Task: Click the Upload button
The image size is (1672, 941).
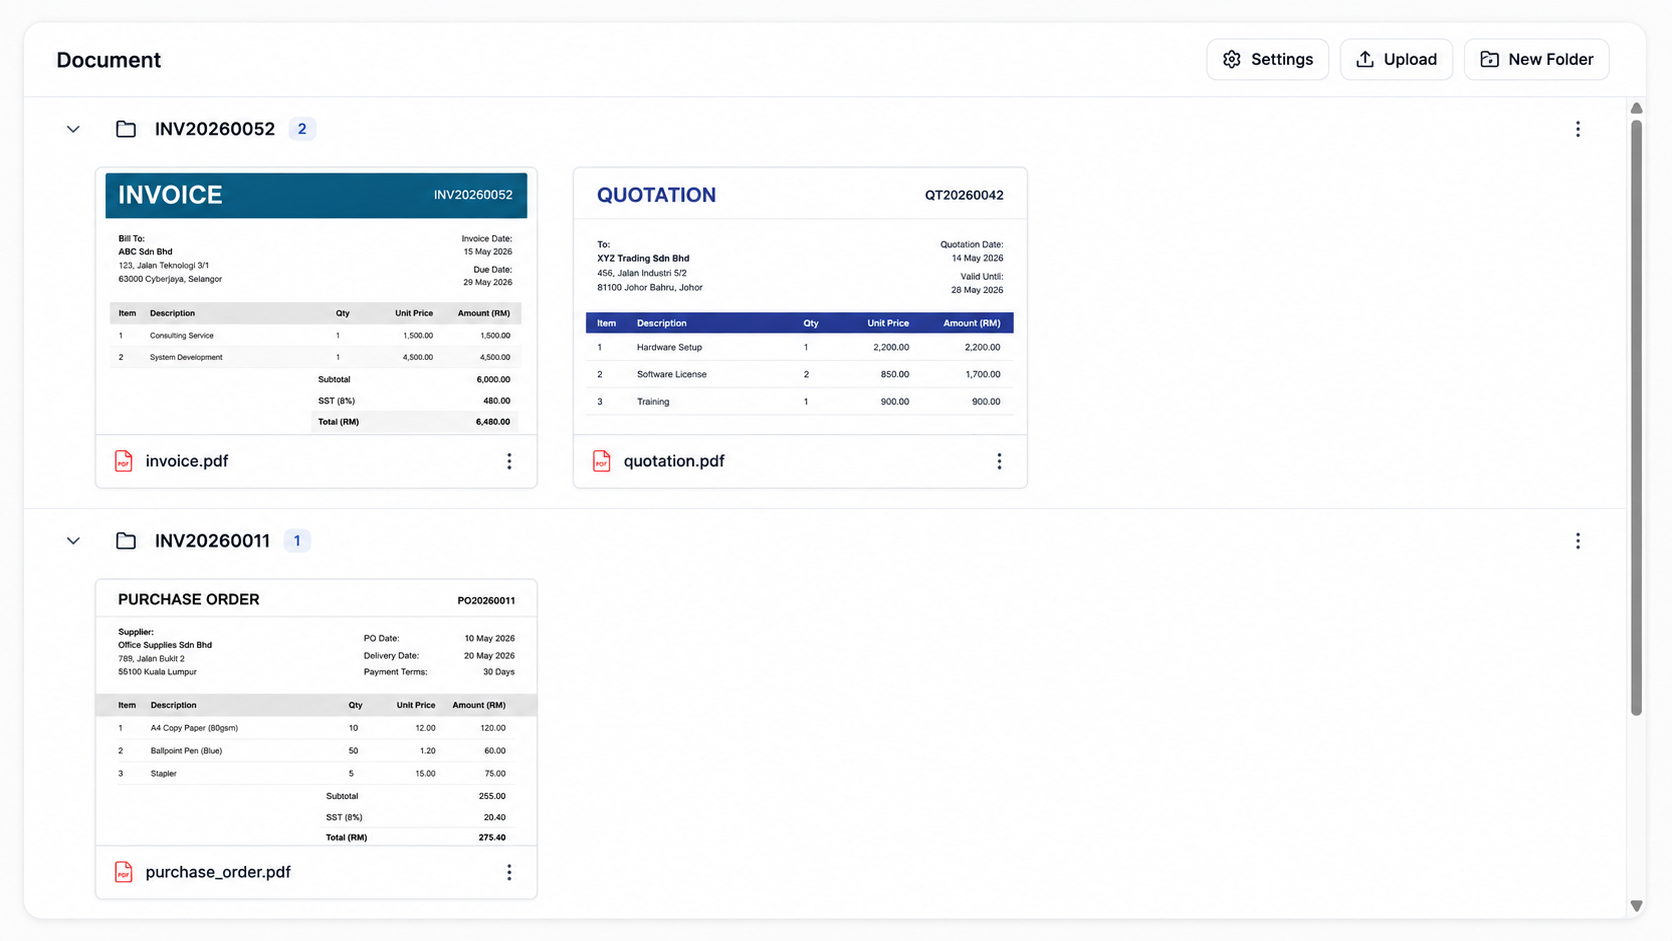Action: point(1396,59)
